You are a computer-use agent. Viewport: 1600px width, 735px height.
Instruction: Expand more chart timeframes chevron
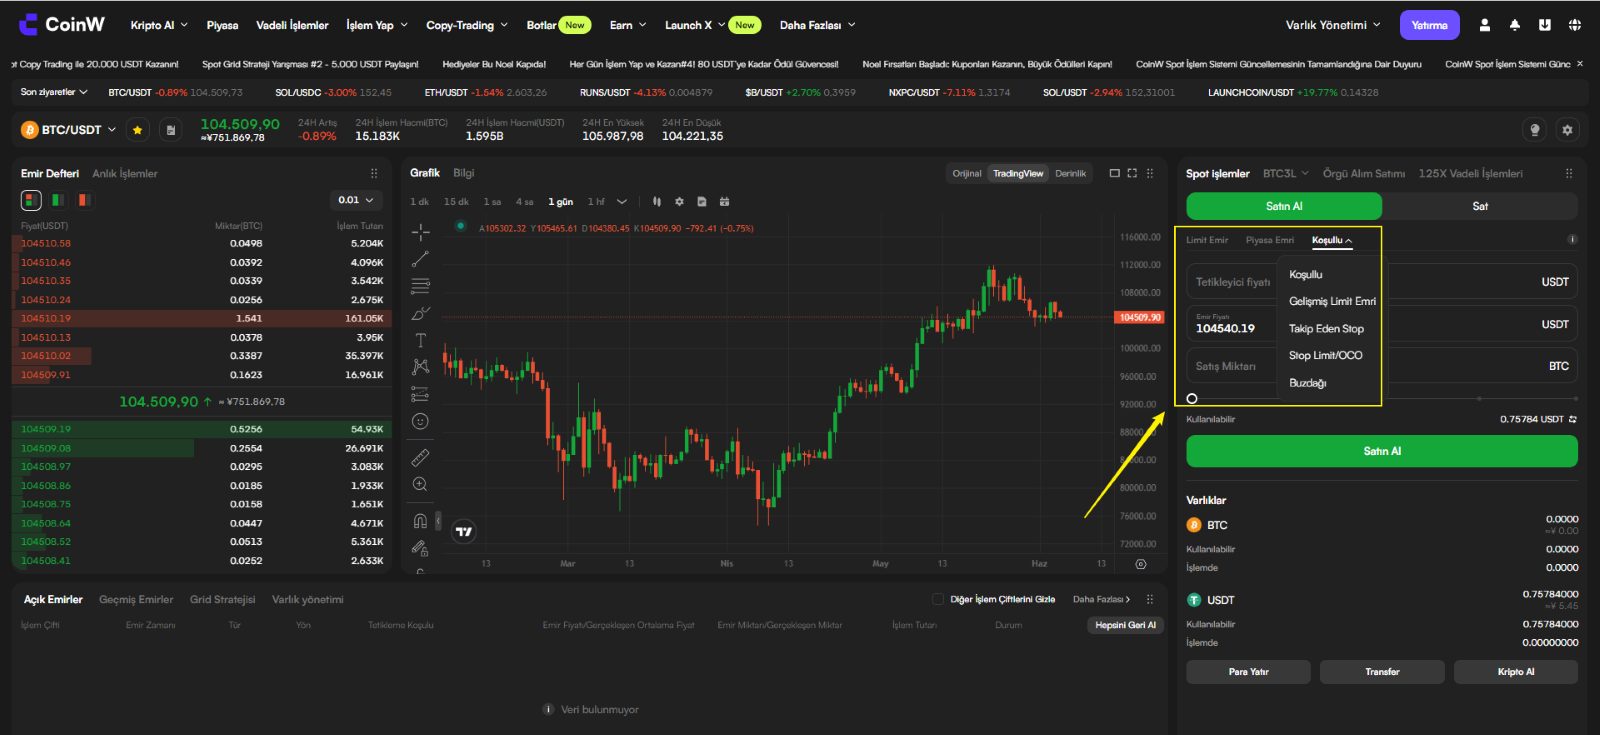pyautogui.click(x=622, y=202)
